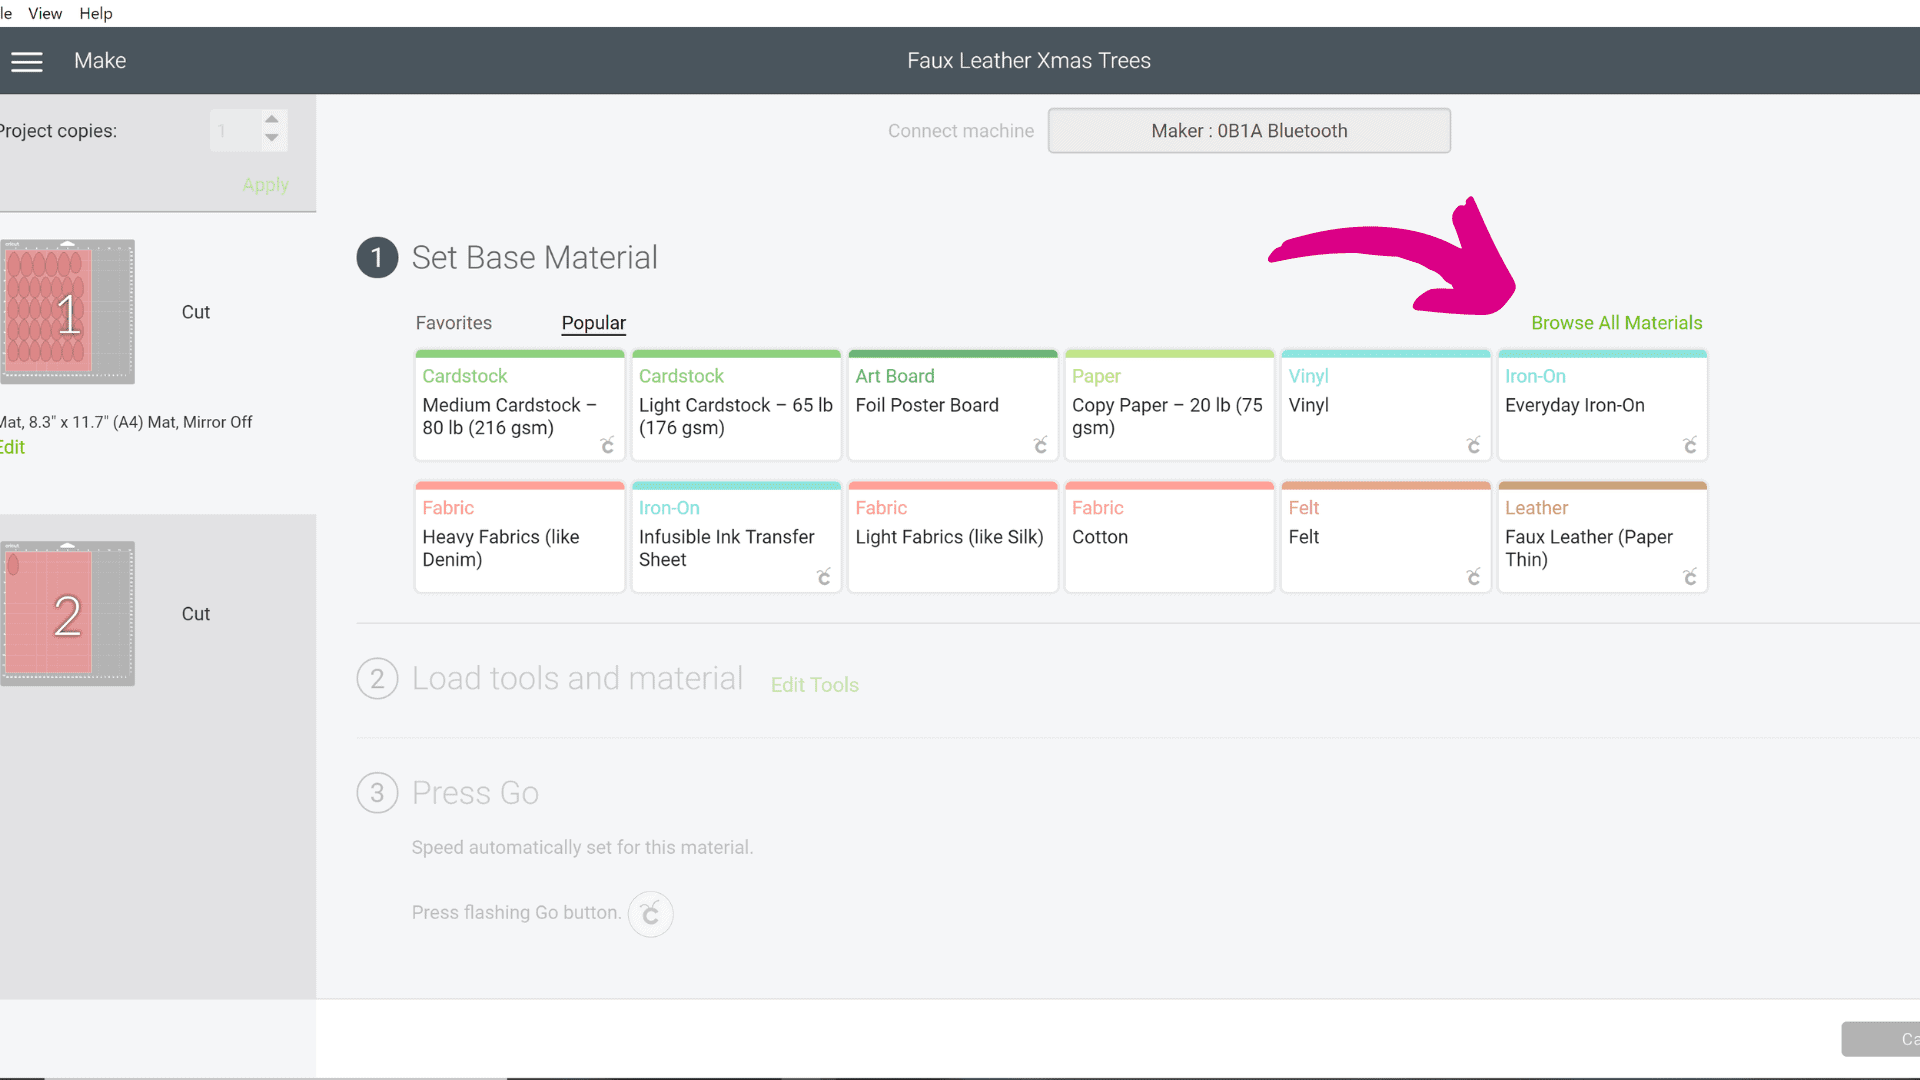Click the Project copies input field
The height and width of the screenshot is (1080, 1920).
click(x=234, y=130)
